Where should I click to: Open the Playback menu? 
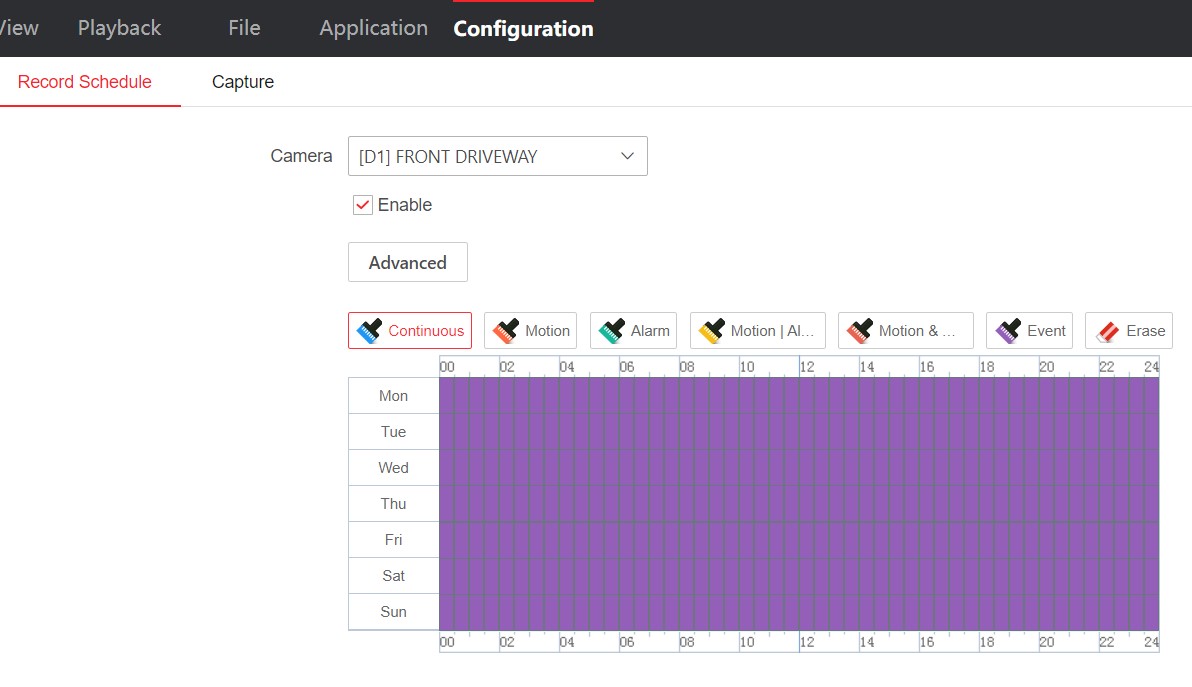119,27
